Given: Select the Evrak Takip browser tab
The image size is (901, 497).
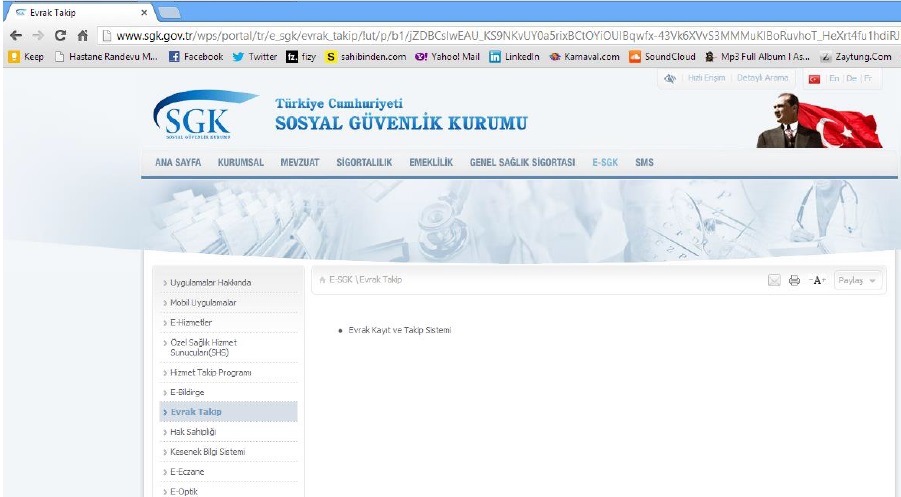Looking at the screenshot, I should click(x=78, y=12).
